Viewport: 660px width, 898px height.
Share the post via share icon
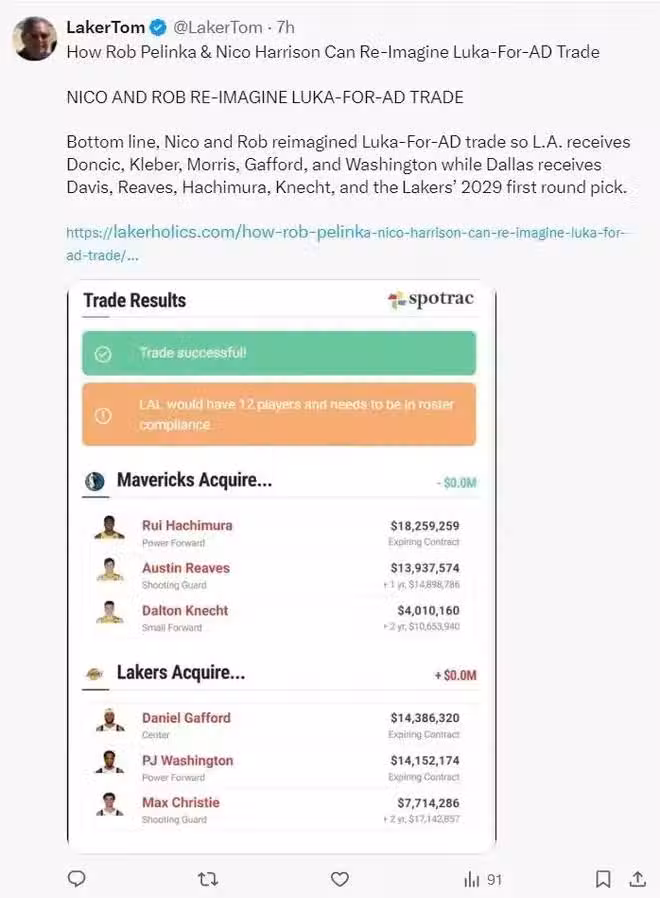point(637,879)
